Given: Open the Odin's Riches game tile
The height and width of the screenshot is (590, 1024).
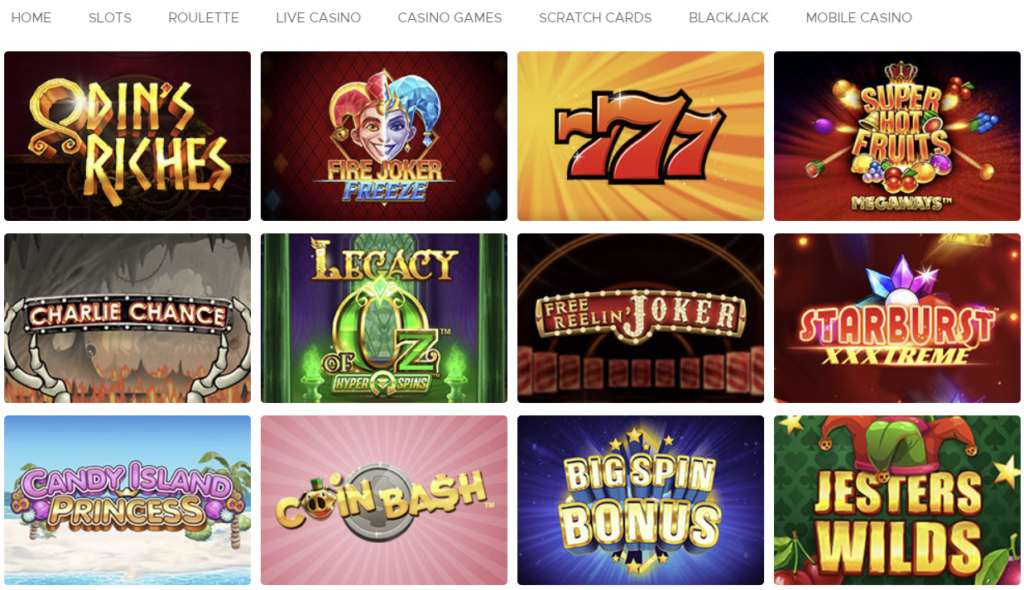Looking at the screenshot, I should coord(127,136).
